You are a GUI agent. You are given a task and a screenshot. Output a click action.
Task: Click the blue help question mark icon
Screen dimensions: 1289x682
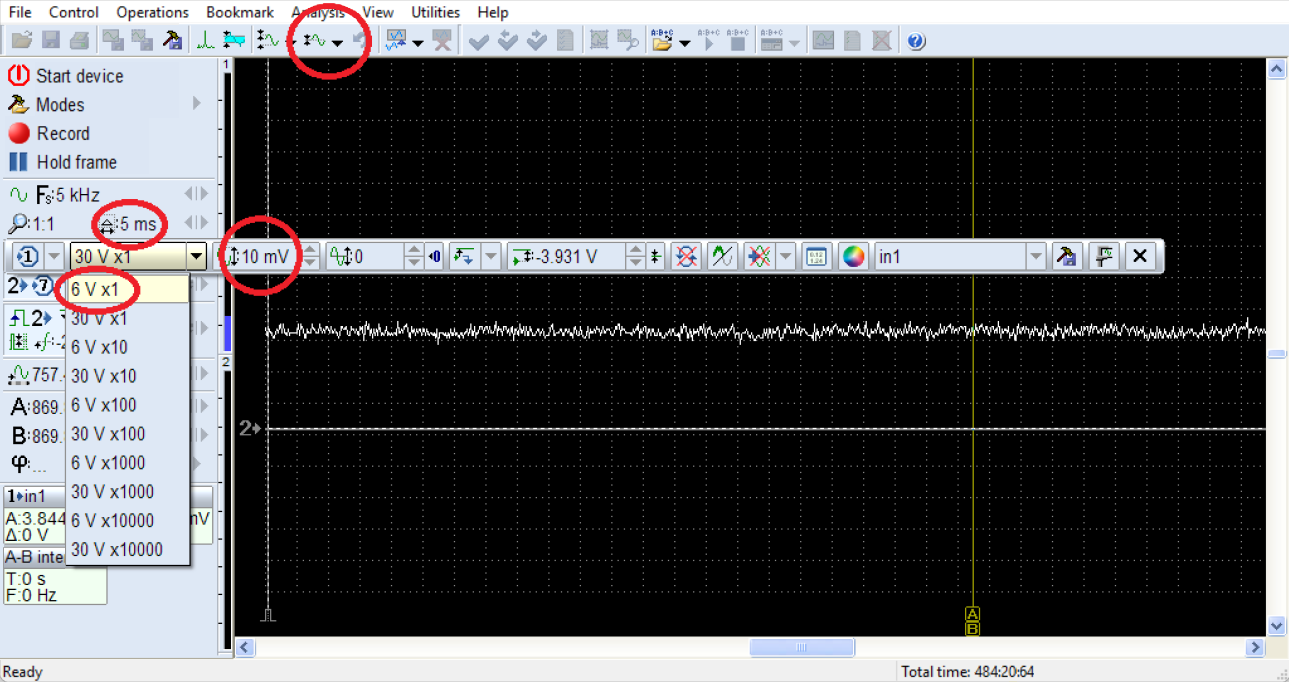[x=916, y=41]
